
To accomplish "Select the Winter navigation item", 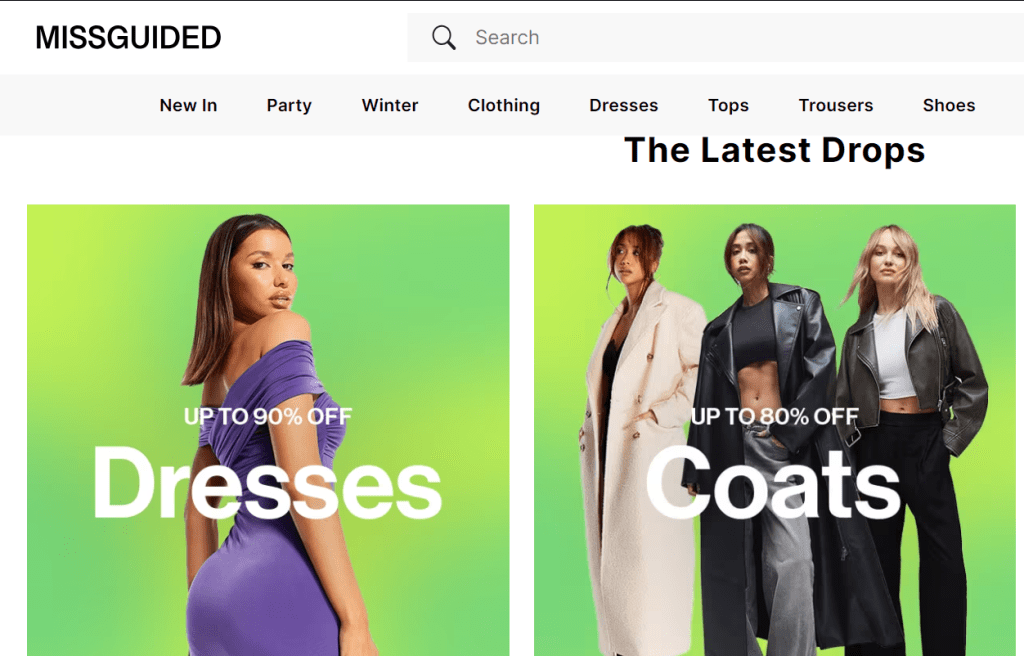I will pyautogui.click(x=390, y=105).
